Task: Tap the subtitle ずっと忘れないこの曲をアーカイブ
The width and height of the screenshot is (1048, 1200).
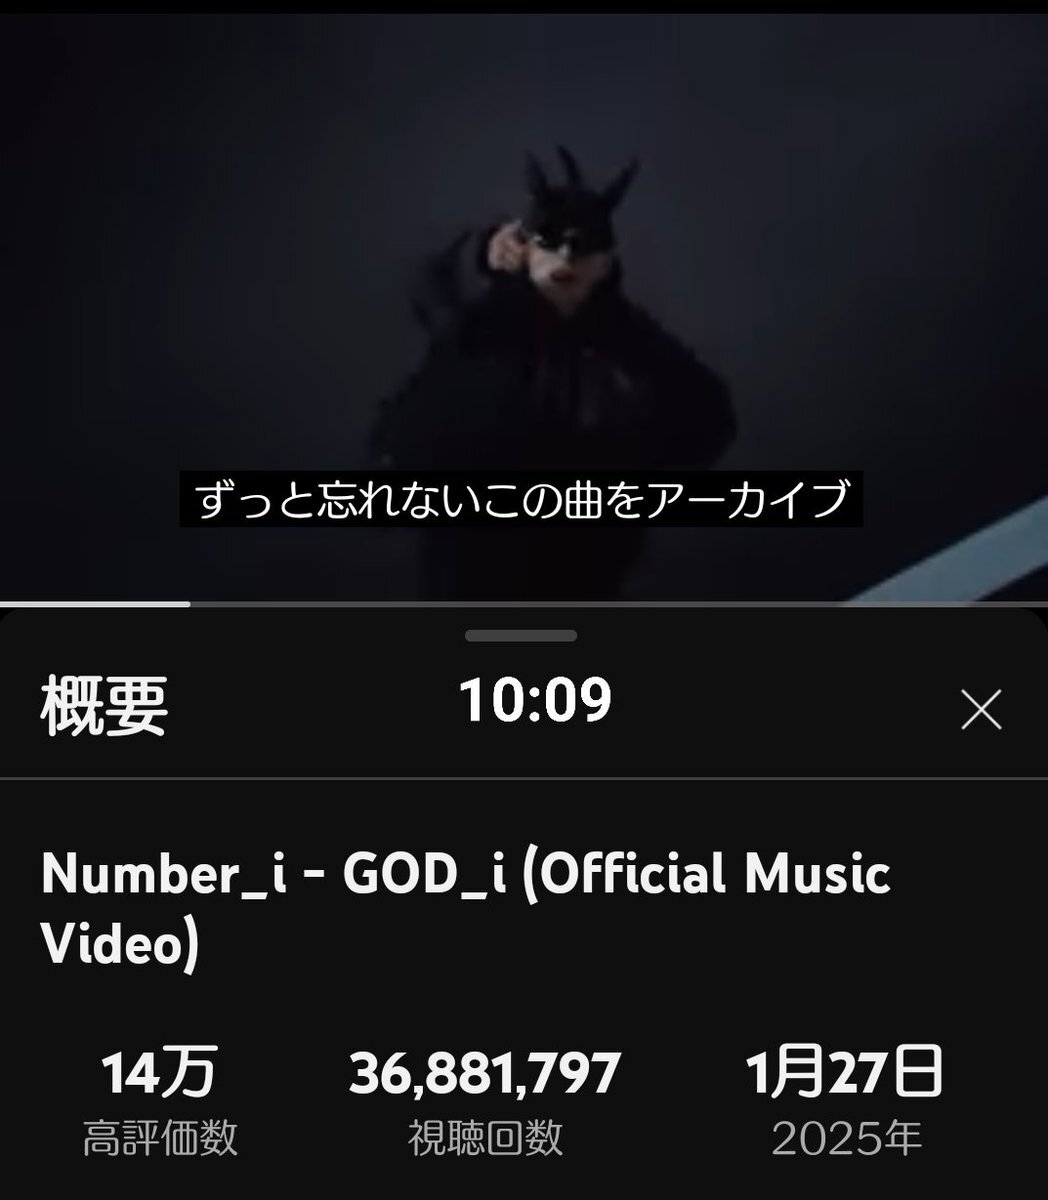Action: pos(521,499)
